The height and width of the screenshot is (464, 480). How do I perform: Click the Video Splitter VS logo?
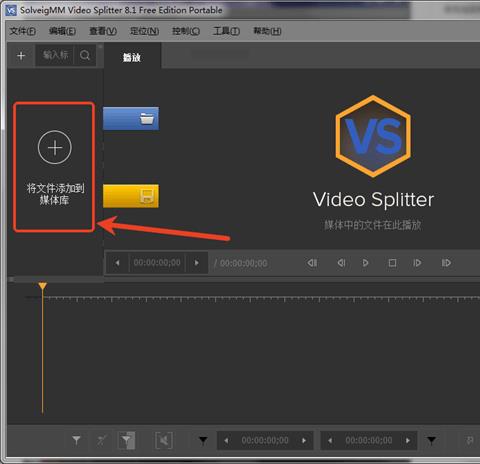click(373, 136)
